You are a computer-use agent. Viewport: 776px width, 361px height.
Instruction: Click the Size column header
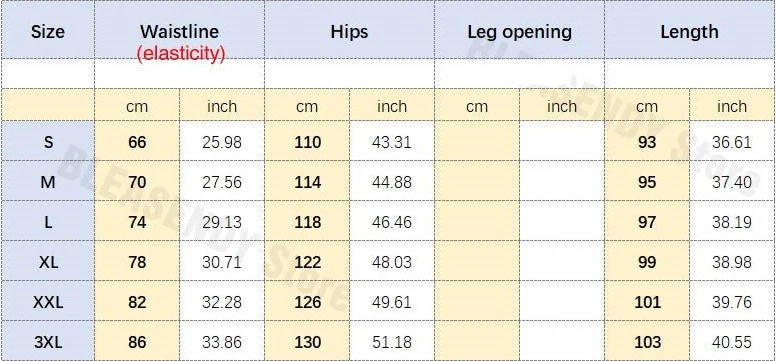[x=48, y=32]
